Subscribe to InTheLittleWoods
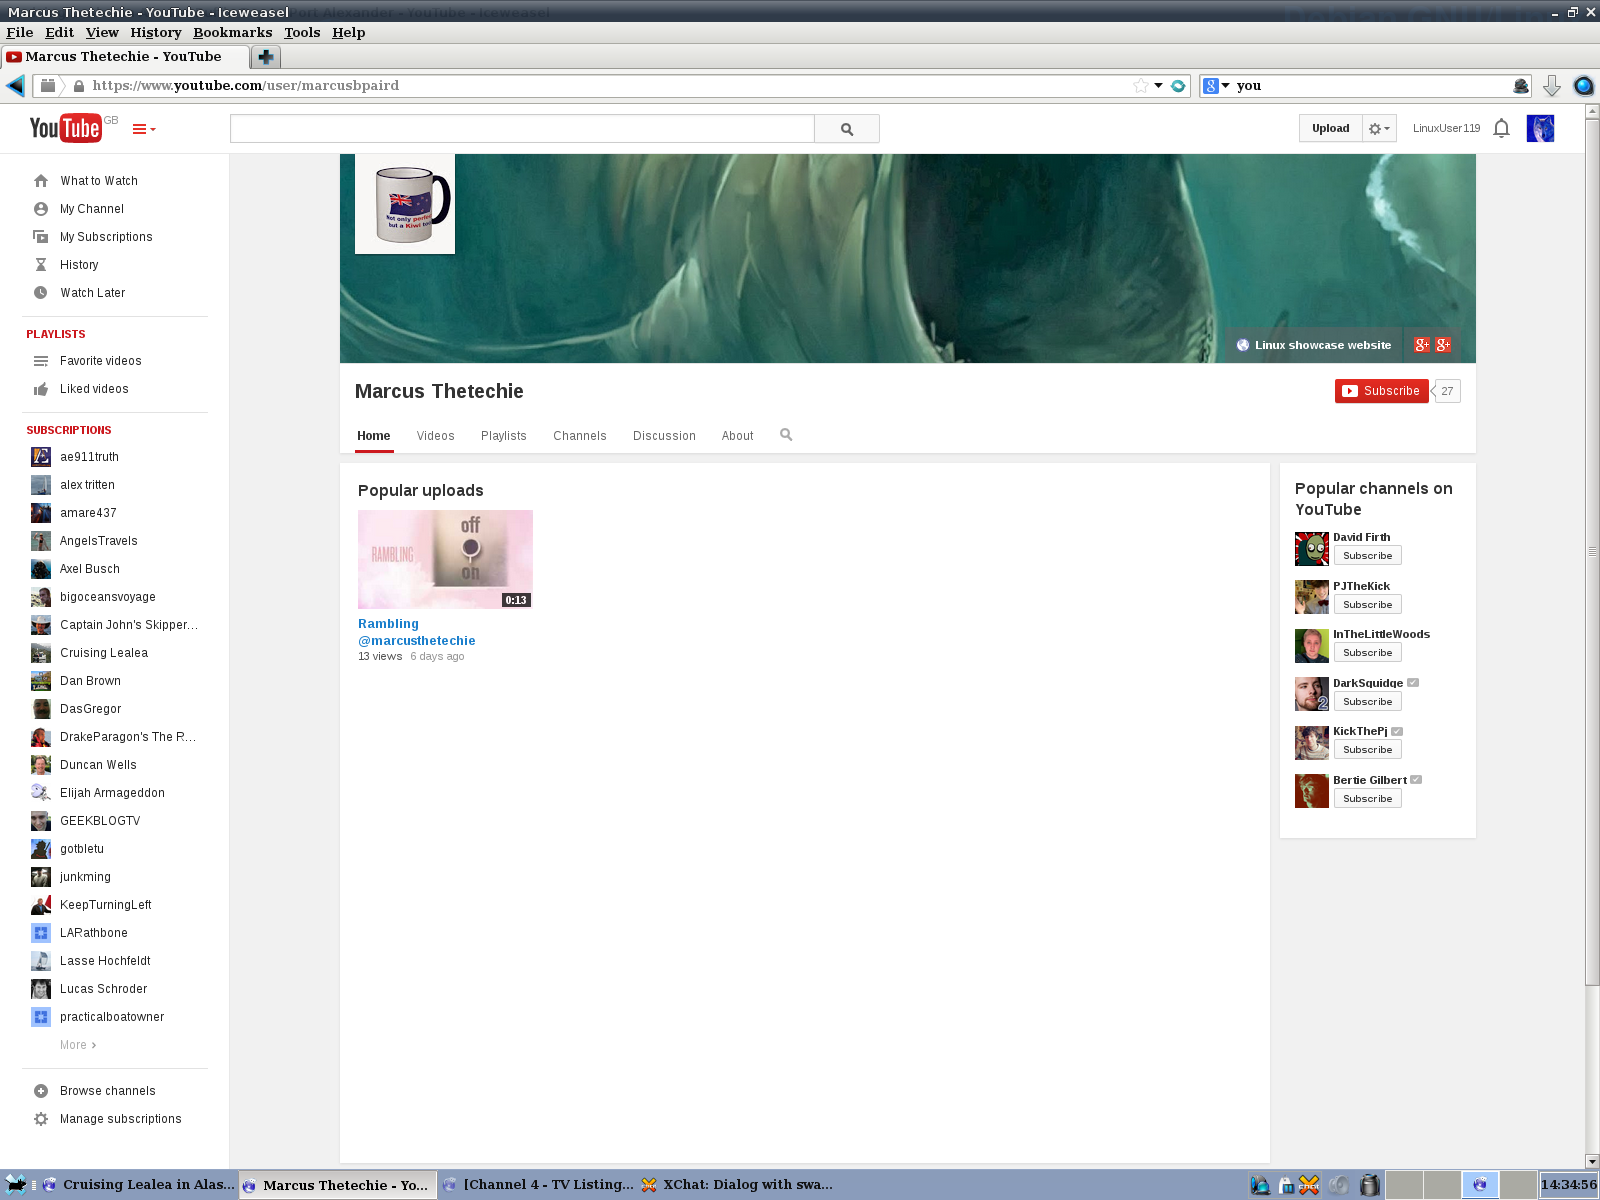The image size is (1600, 1200). (1367, 653)
